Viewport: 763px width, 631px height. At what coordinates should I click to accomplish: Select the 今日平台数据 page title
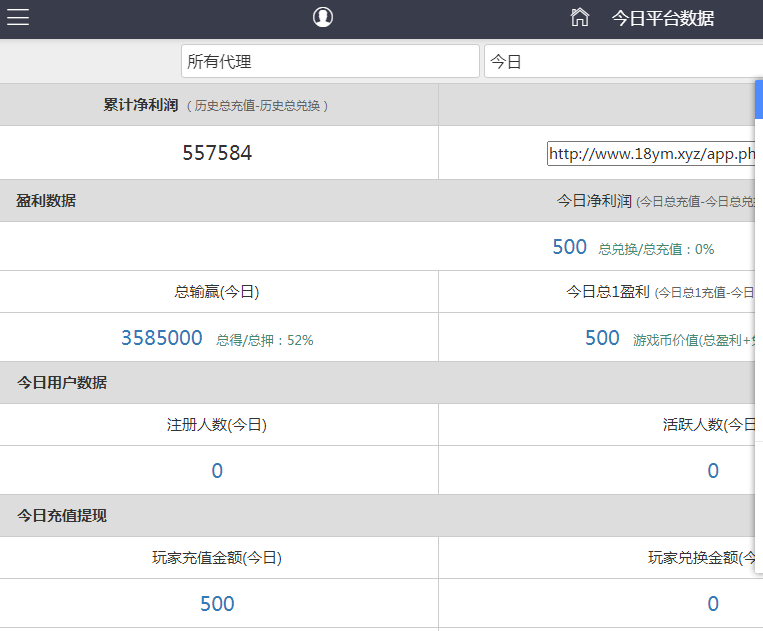pyautogui.click(x=662, y=19)
